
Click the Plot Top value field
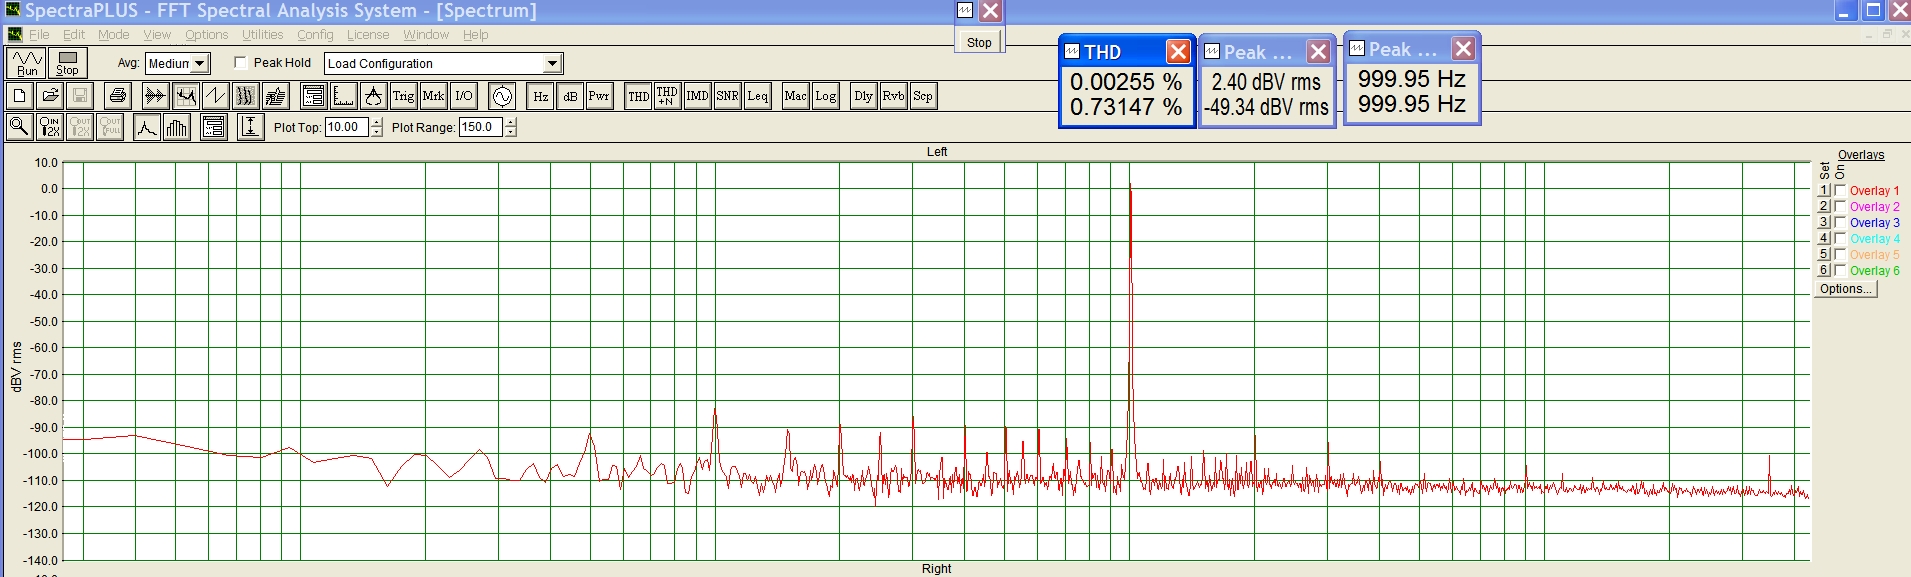pyautogui.click(x=346, y=127)
